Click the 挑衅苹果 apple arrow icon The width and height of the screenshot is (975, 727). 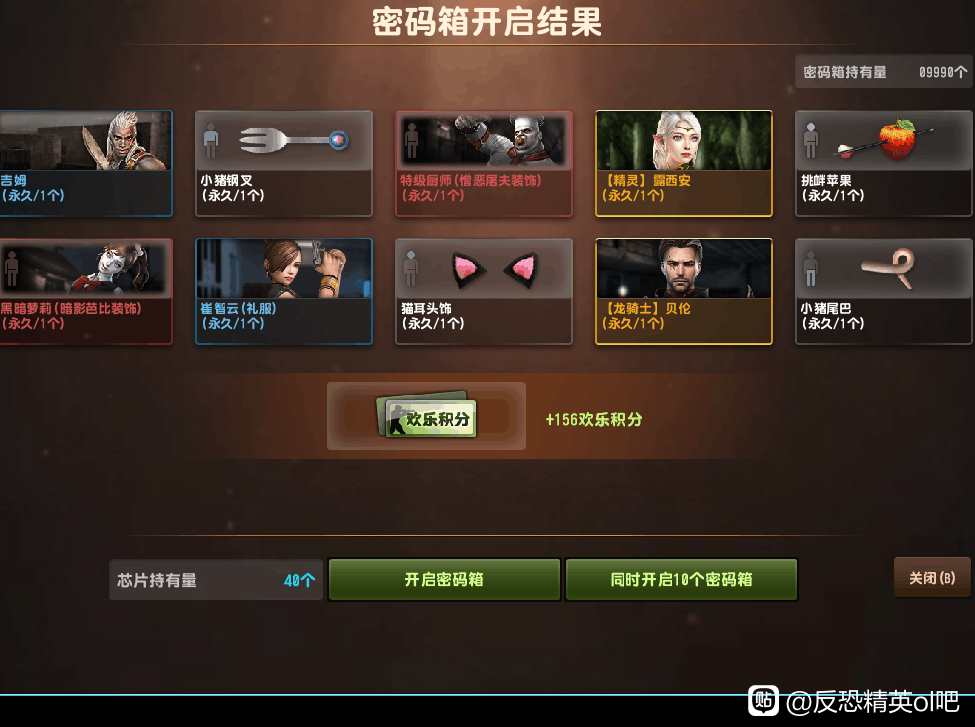coord(883,140)
